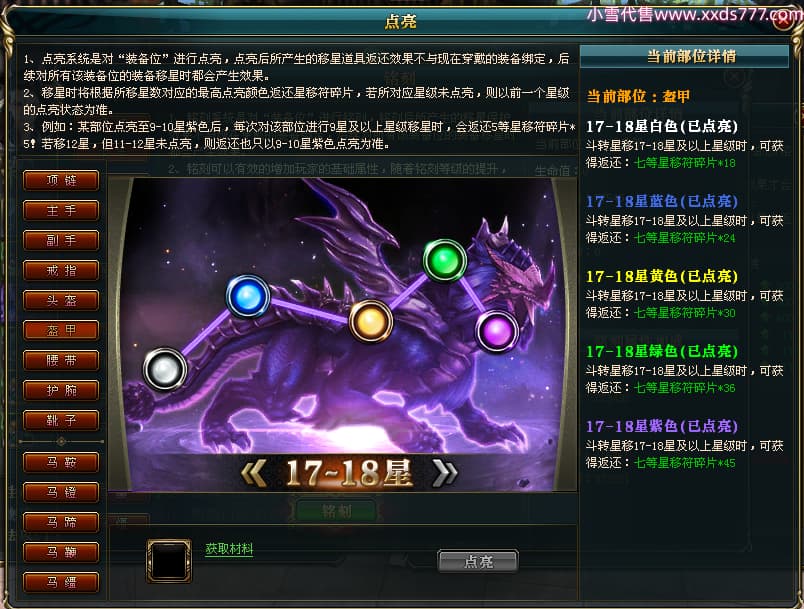Click the empty material slot
Image resolution: width=804 pixels, height=609 pixels.
pos(169,561)
